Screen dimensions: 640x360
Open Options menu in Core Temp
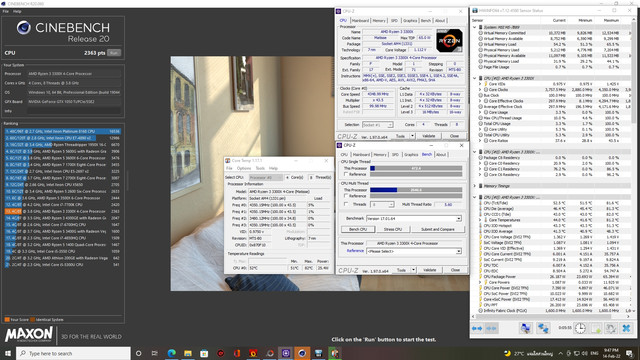[244, 168]
